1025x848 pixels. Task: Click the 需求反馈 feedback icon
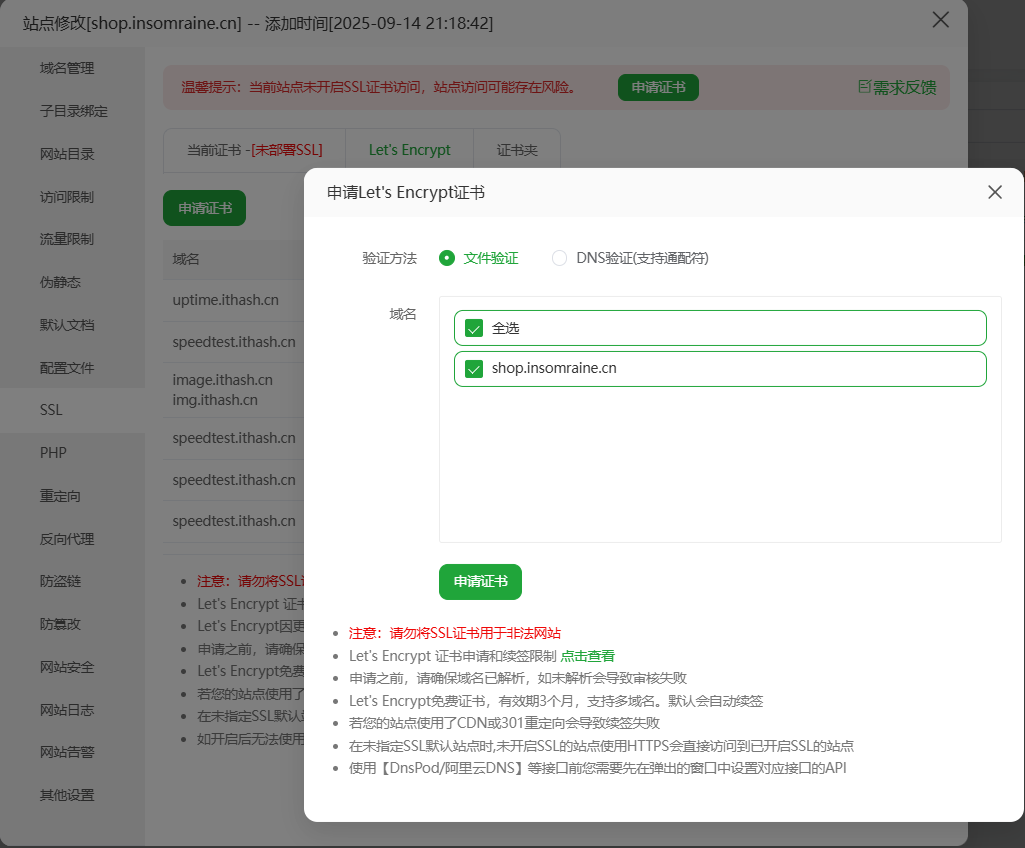[x=865, y=87]
